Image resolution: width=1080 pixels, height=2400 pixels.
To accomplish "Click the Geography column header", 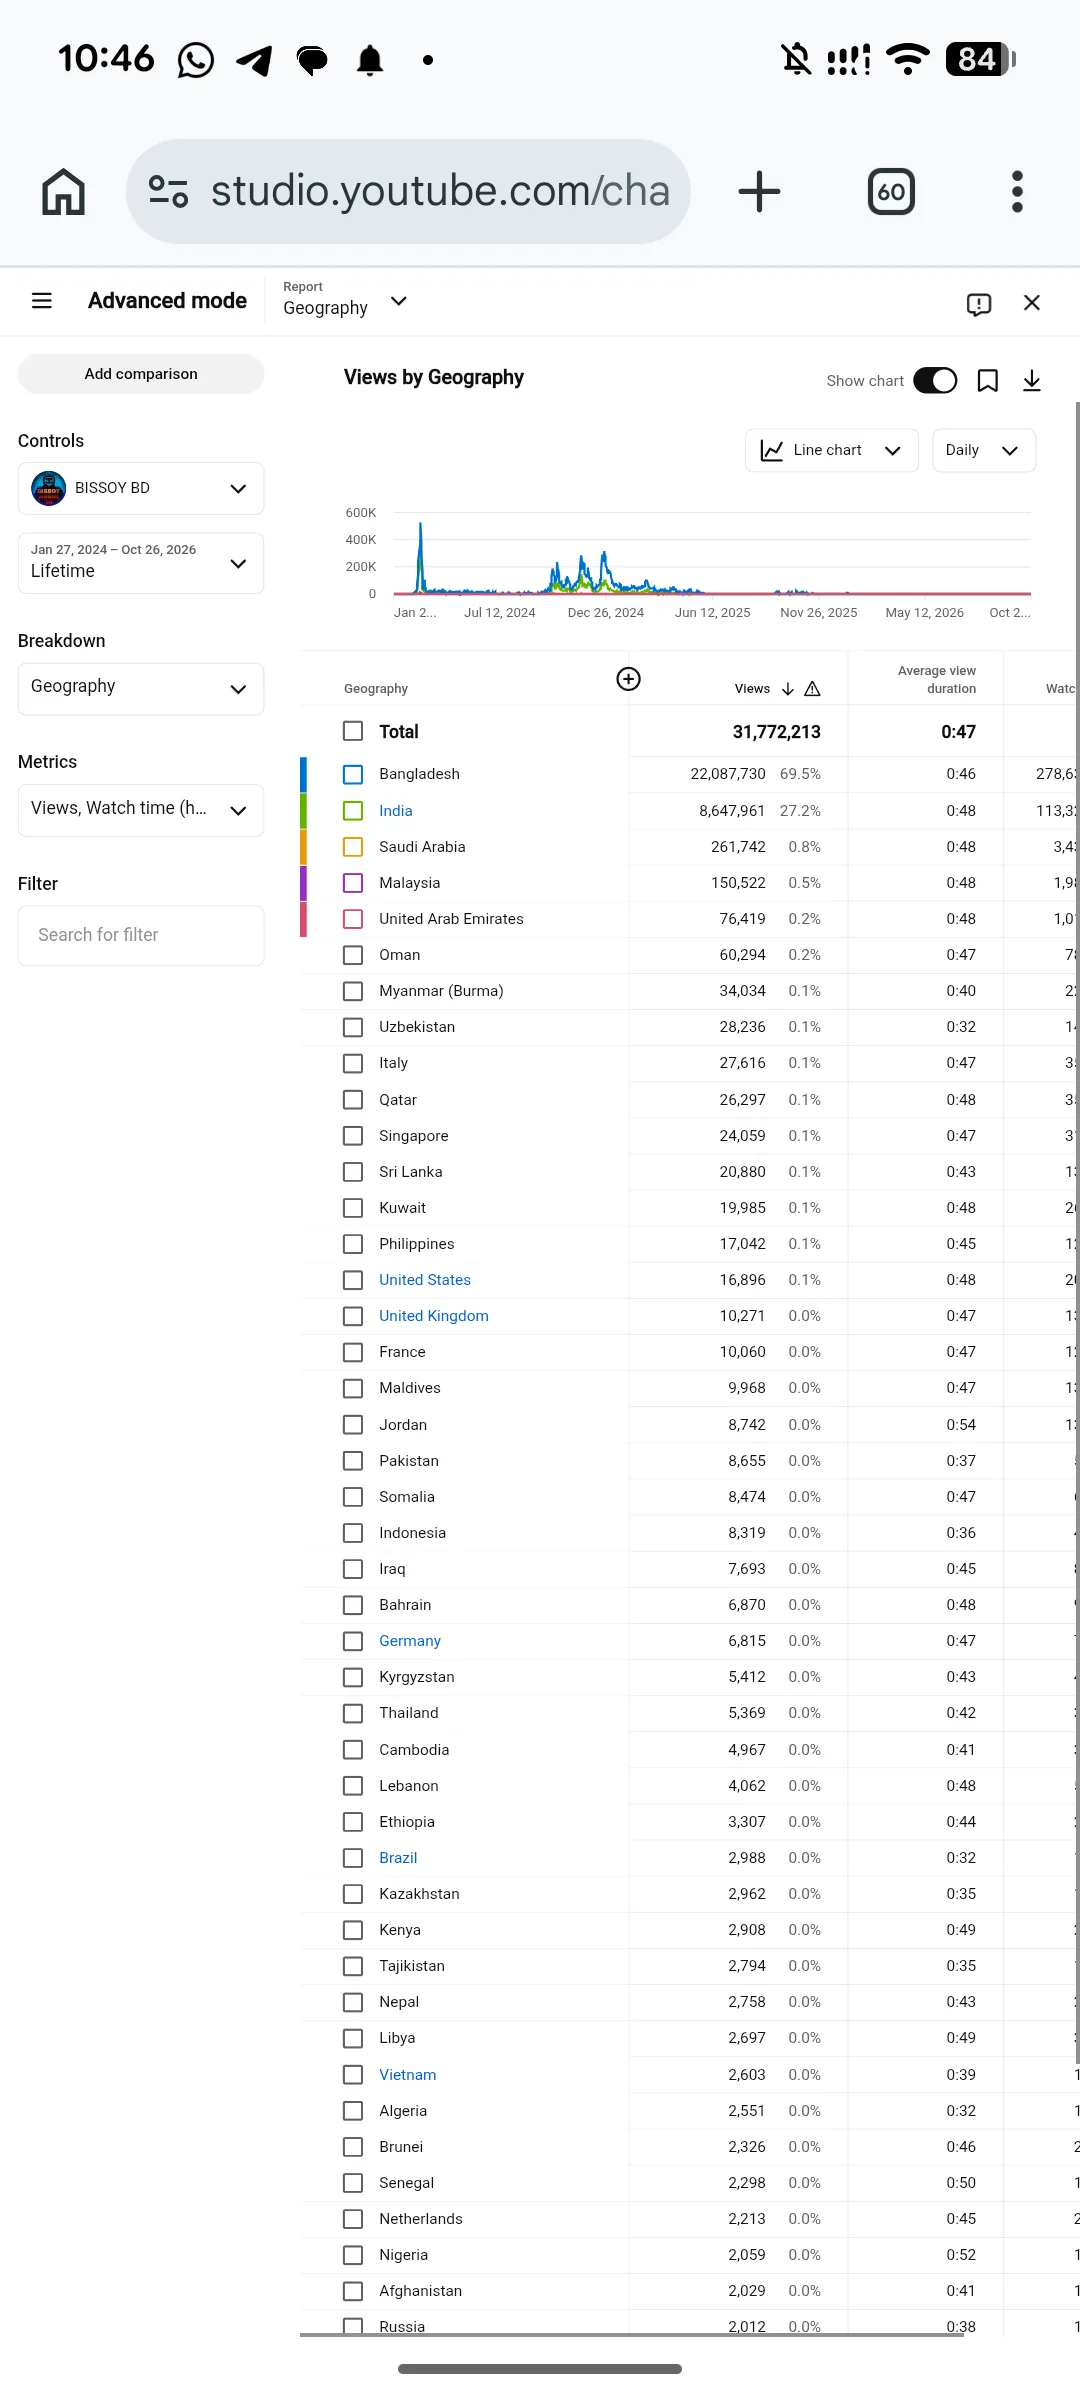I will pyautogui.click(x=376, y=689).
